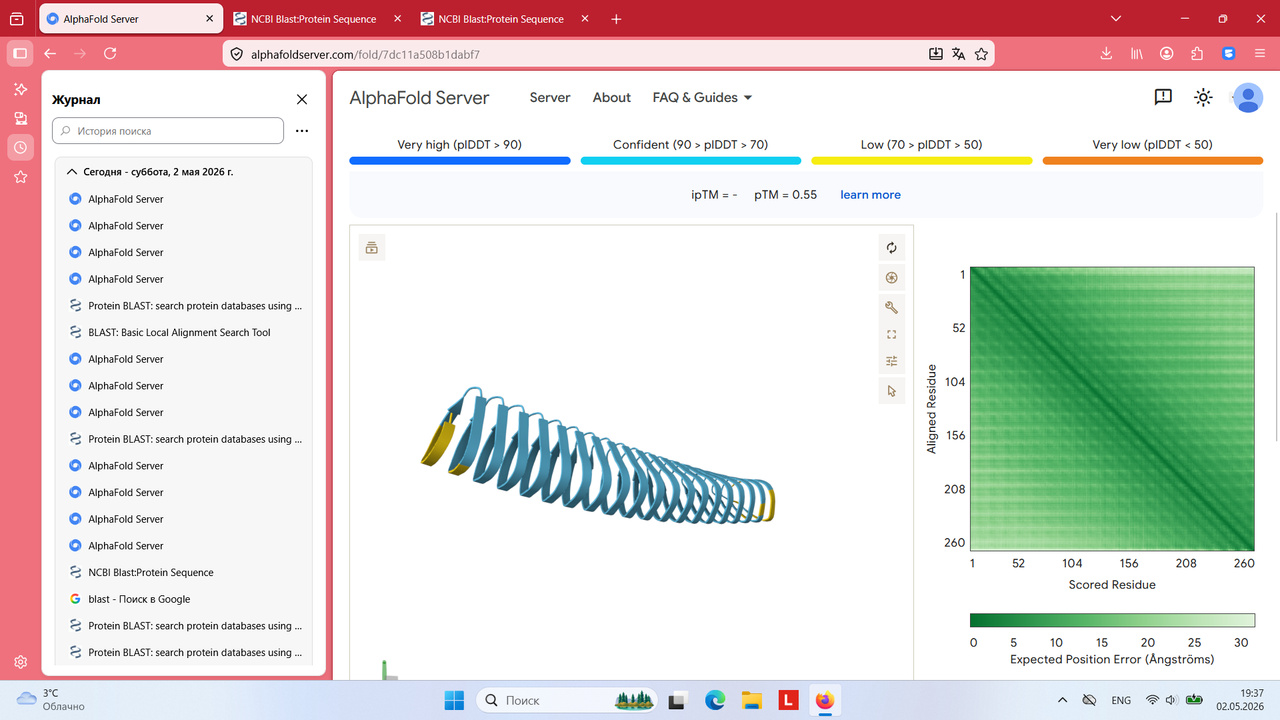This screenshot has height=720, width=1280.
Task: Open the tab overview icon at window corner
Action: [x=16, y=19]
